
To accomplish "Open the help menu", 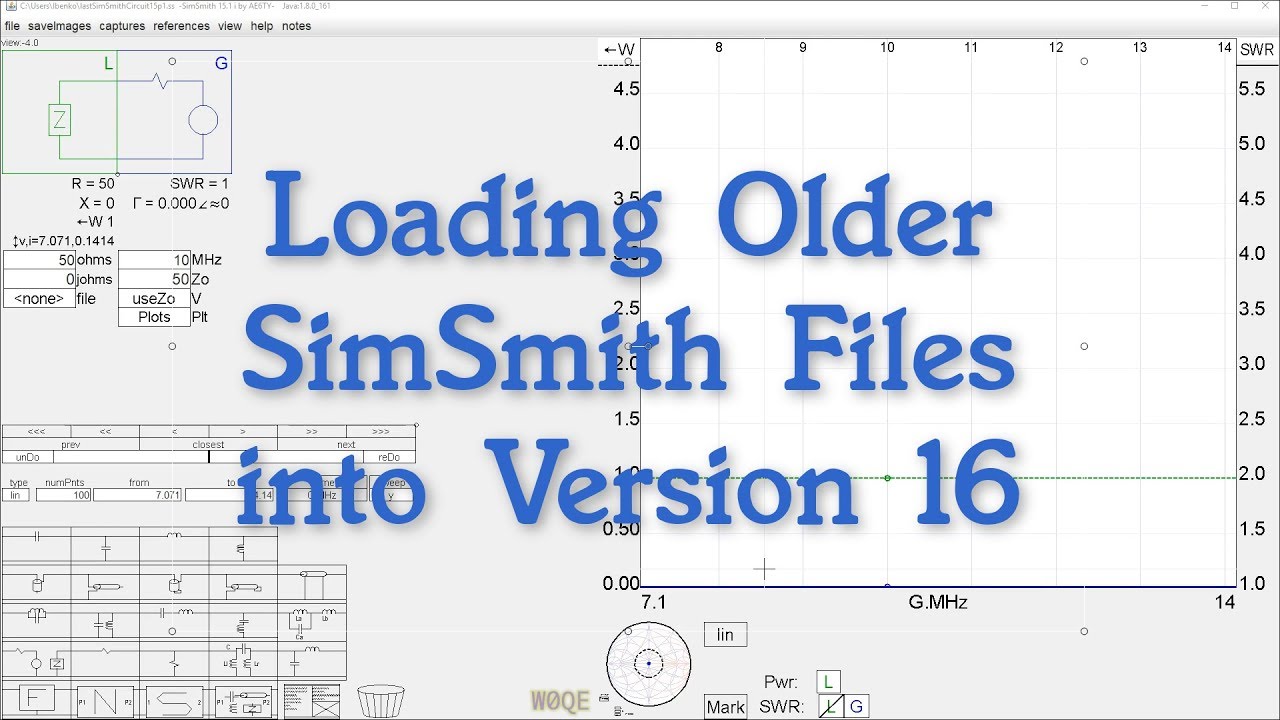I will (x=262, y=26).
